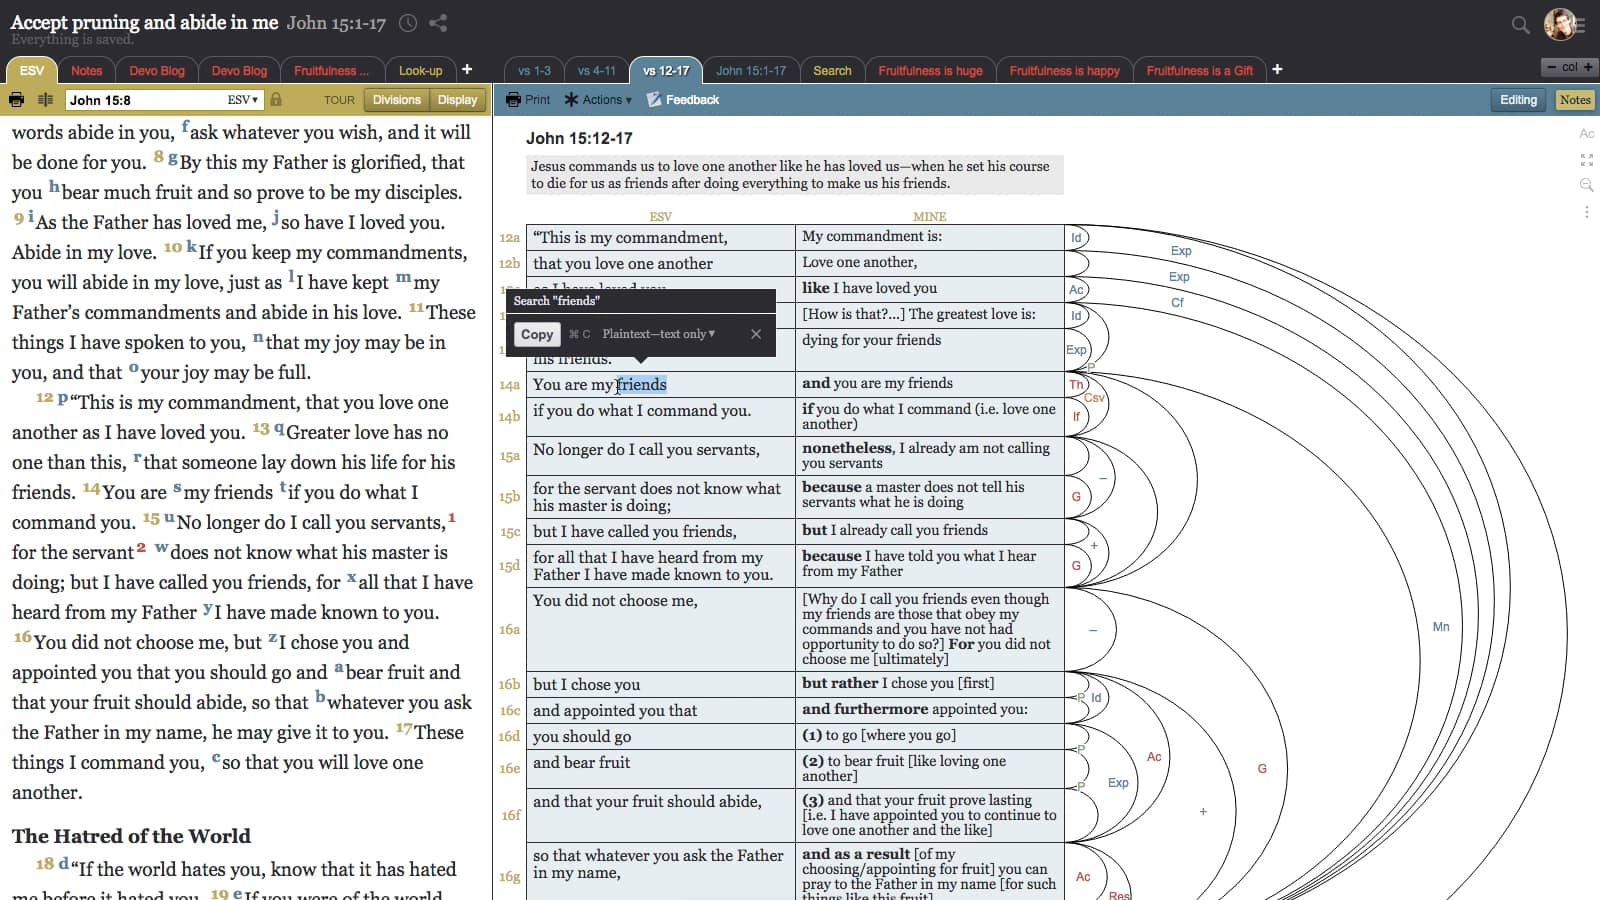Click the arc title John 15:12-17
Screen dimensions: 1600x900
point(579,138)
